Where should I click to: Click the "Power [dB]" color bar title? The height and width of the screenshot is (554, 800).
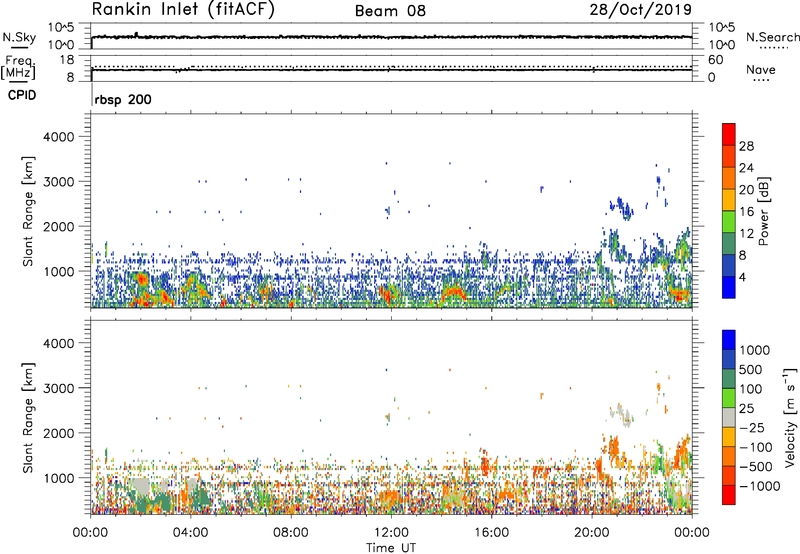tap(764, 212)
